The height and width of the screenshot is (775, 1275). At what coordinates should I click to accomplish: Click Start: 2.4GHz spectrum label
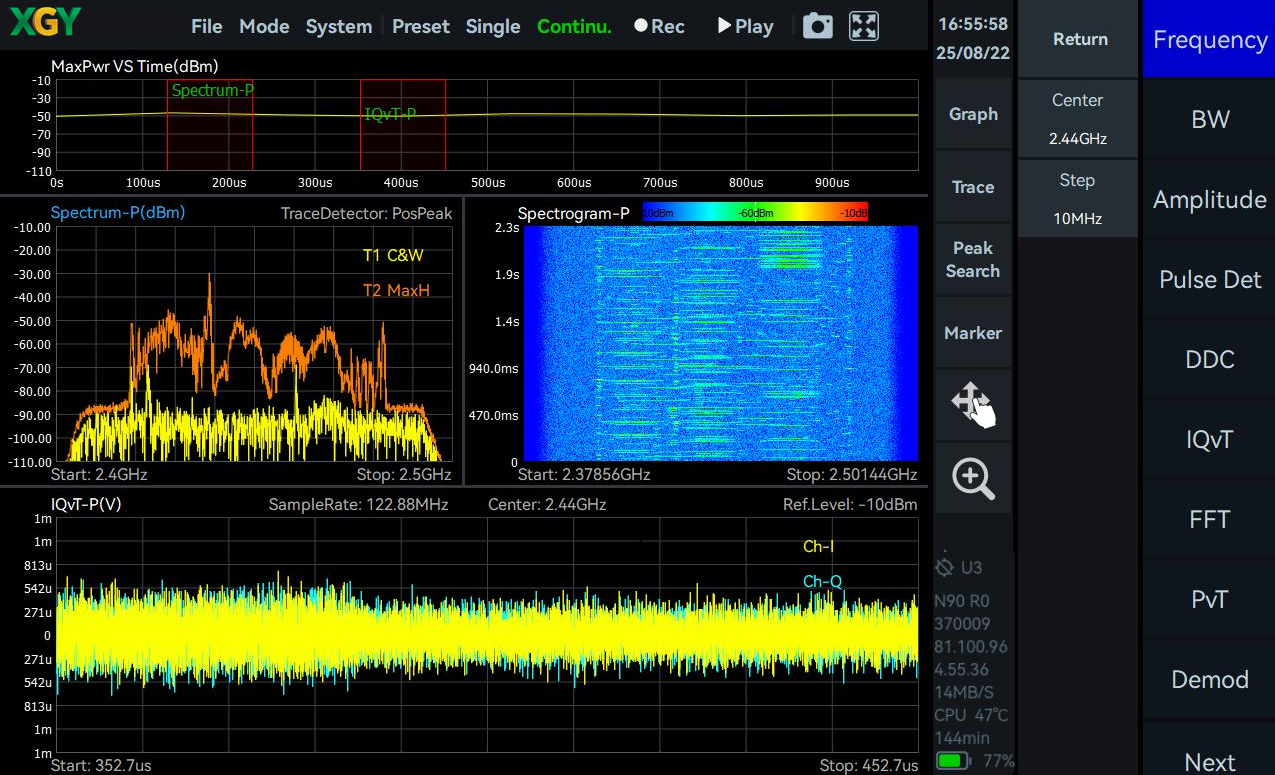pyautogui.click(x=101, y=474)
